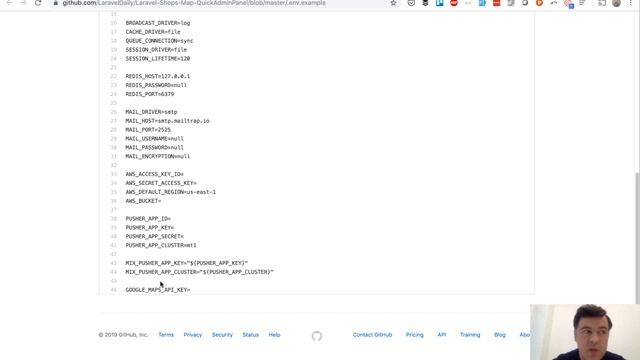The width and height of the screenshot is (640, 360).
Task: Click the GitHub Octocat footer logo
Action: point(317,336)
